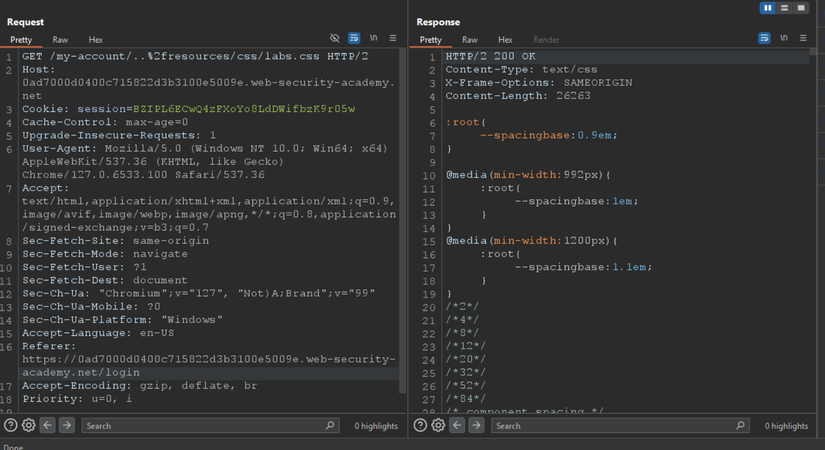Viewport: 825px width, 450px height.
Task: Switch Response view to Pretty tab
Action: pos(430,40)
